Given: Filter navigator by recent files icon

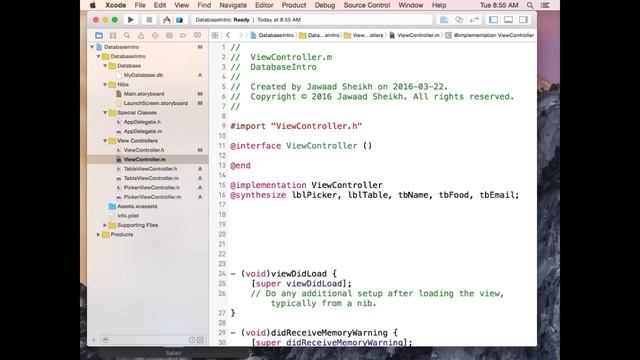Looking at the screenshot, I should click(x=192, y=340).
